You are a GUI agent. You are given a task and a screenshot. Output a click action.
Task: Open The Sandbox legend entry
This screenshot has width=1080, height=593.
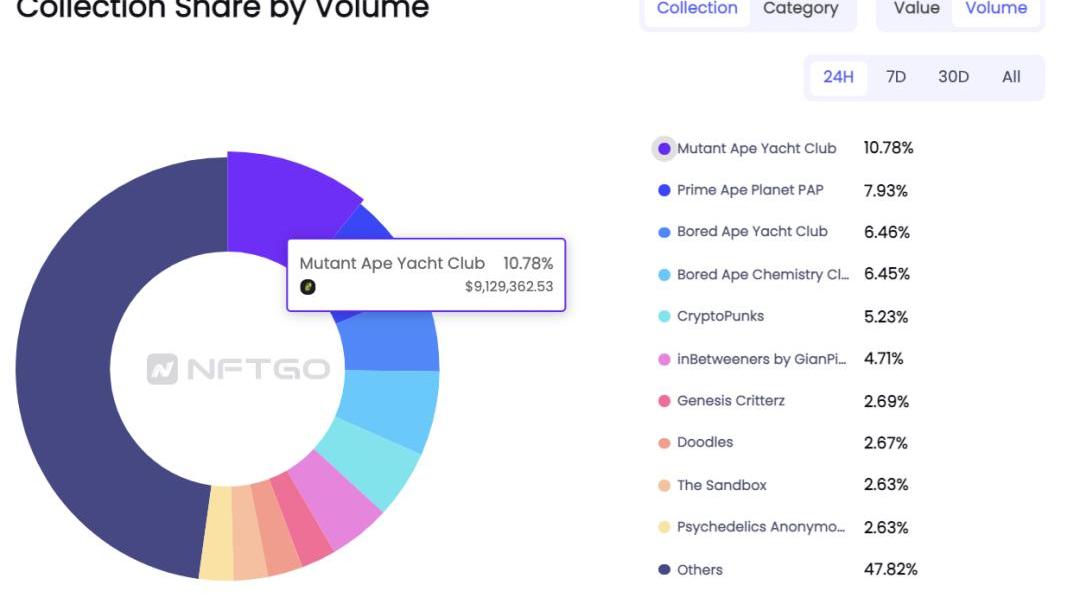721,485
